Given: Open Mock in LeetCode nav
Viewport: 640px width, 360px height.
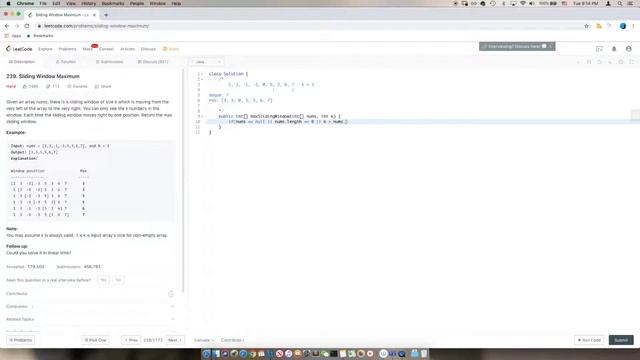Looking at the screenshot, I should coord(87,49).
